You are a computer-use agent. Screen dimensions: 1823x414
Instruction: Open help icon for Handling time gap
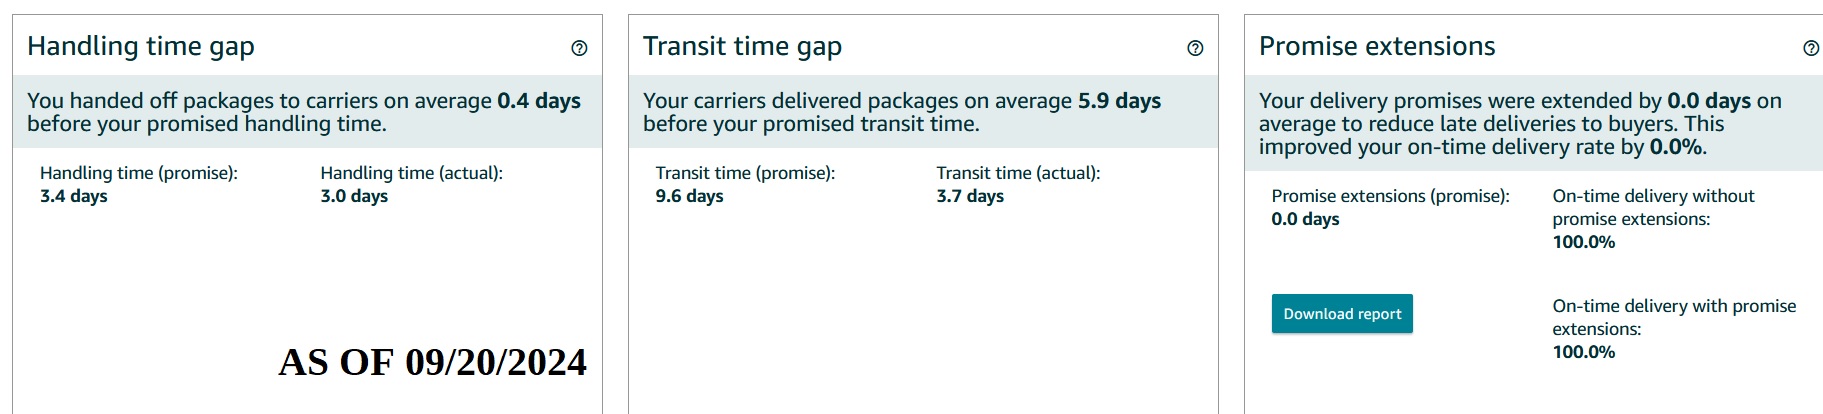(x=579, y=48)
